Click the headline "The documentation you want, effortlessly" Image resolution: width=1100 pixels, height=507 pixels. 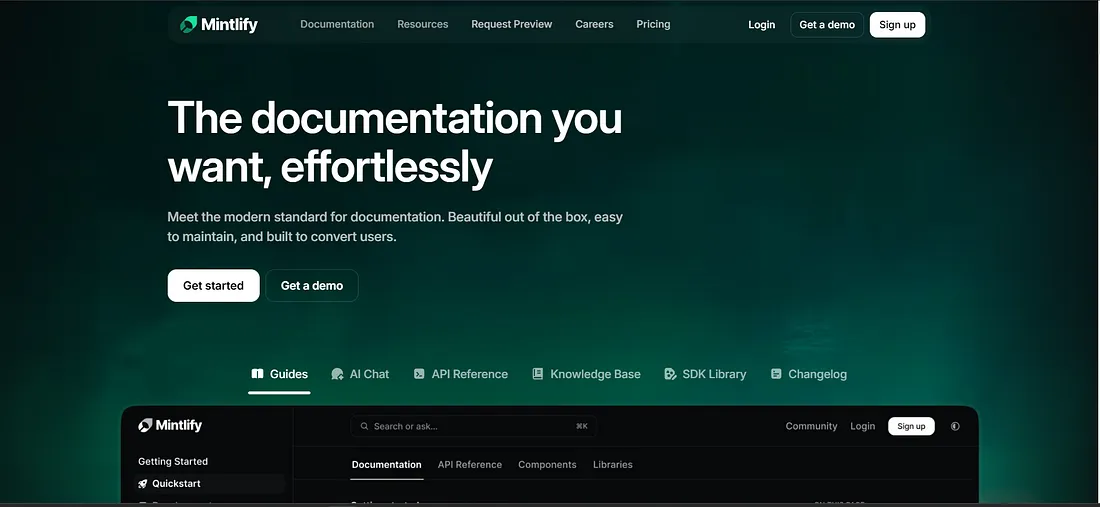(395, 142)
